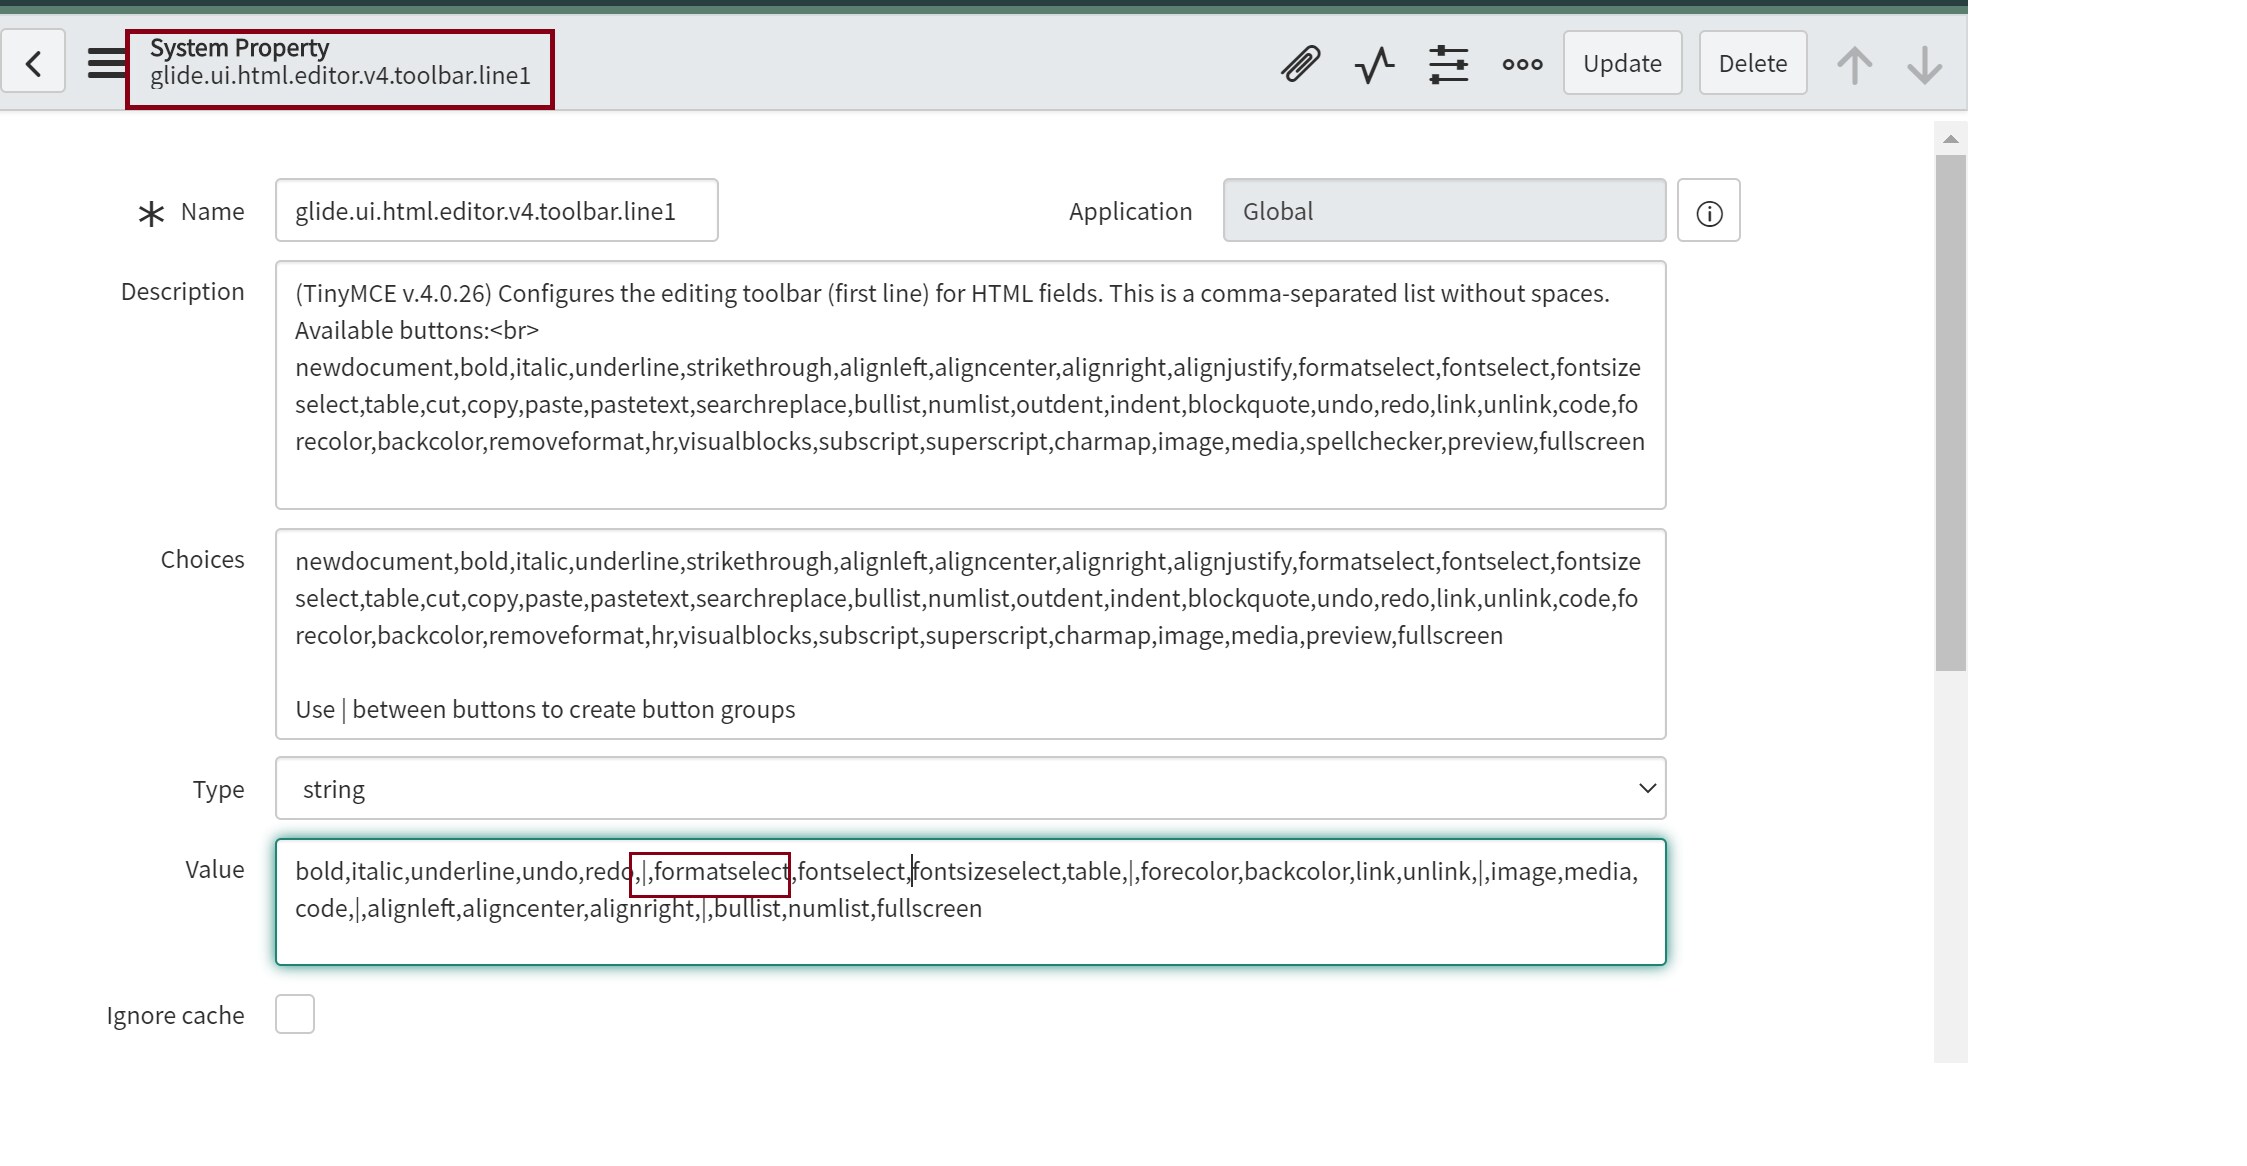
Task: Go to previous record up arrow
Action: [1855, 65]
